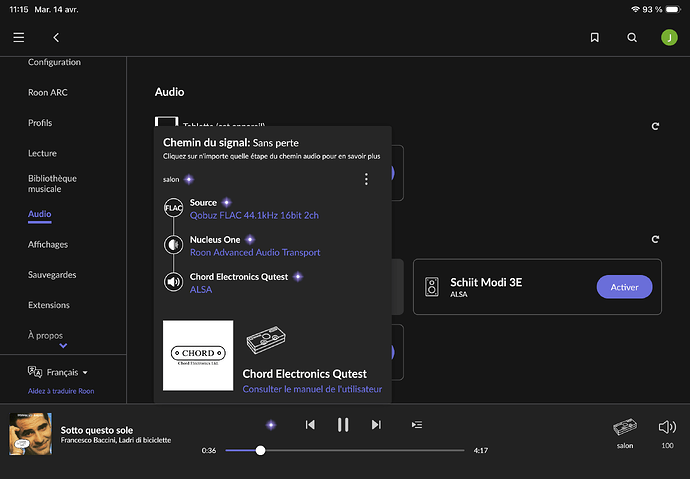Viewport: 690px width, 479px height.
Task: Activate the Schiit Modi 3E device
Action: 624,287
